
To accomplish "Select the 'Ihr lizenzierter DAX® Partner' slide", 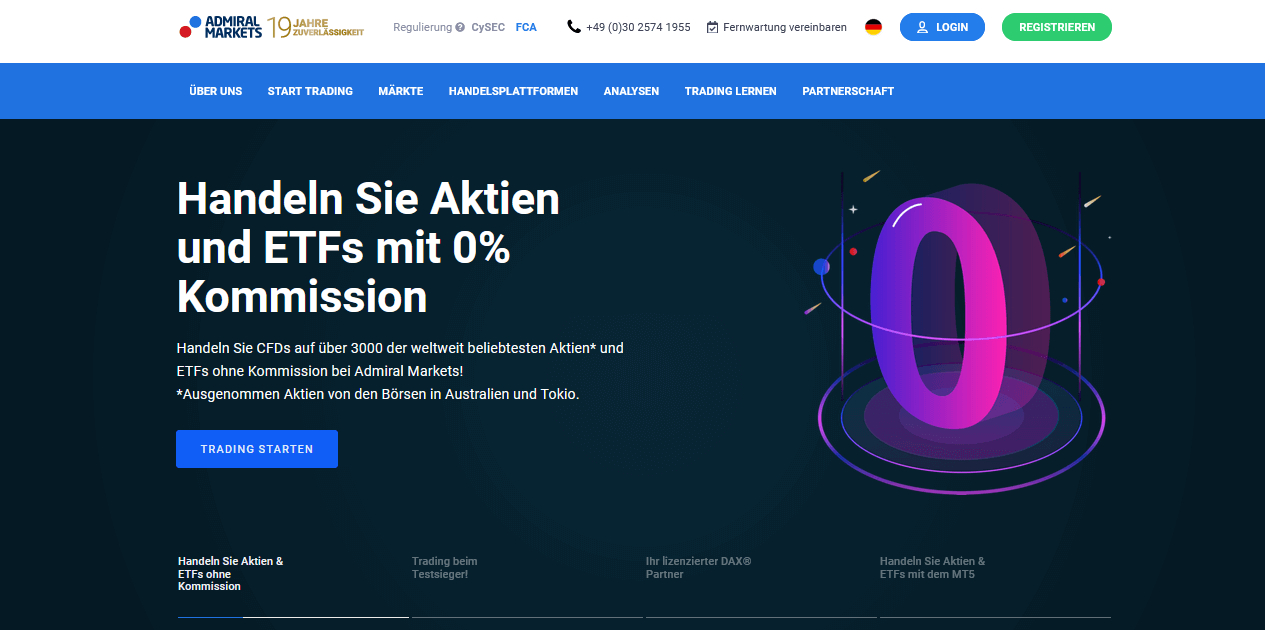I will coord(698,568).
